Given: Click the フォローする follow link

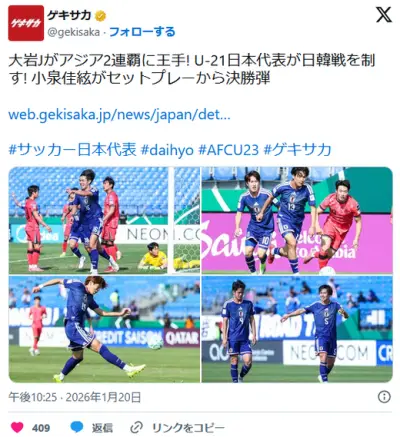Looking at the screenshot, I should [x=142, y=32].
